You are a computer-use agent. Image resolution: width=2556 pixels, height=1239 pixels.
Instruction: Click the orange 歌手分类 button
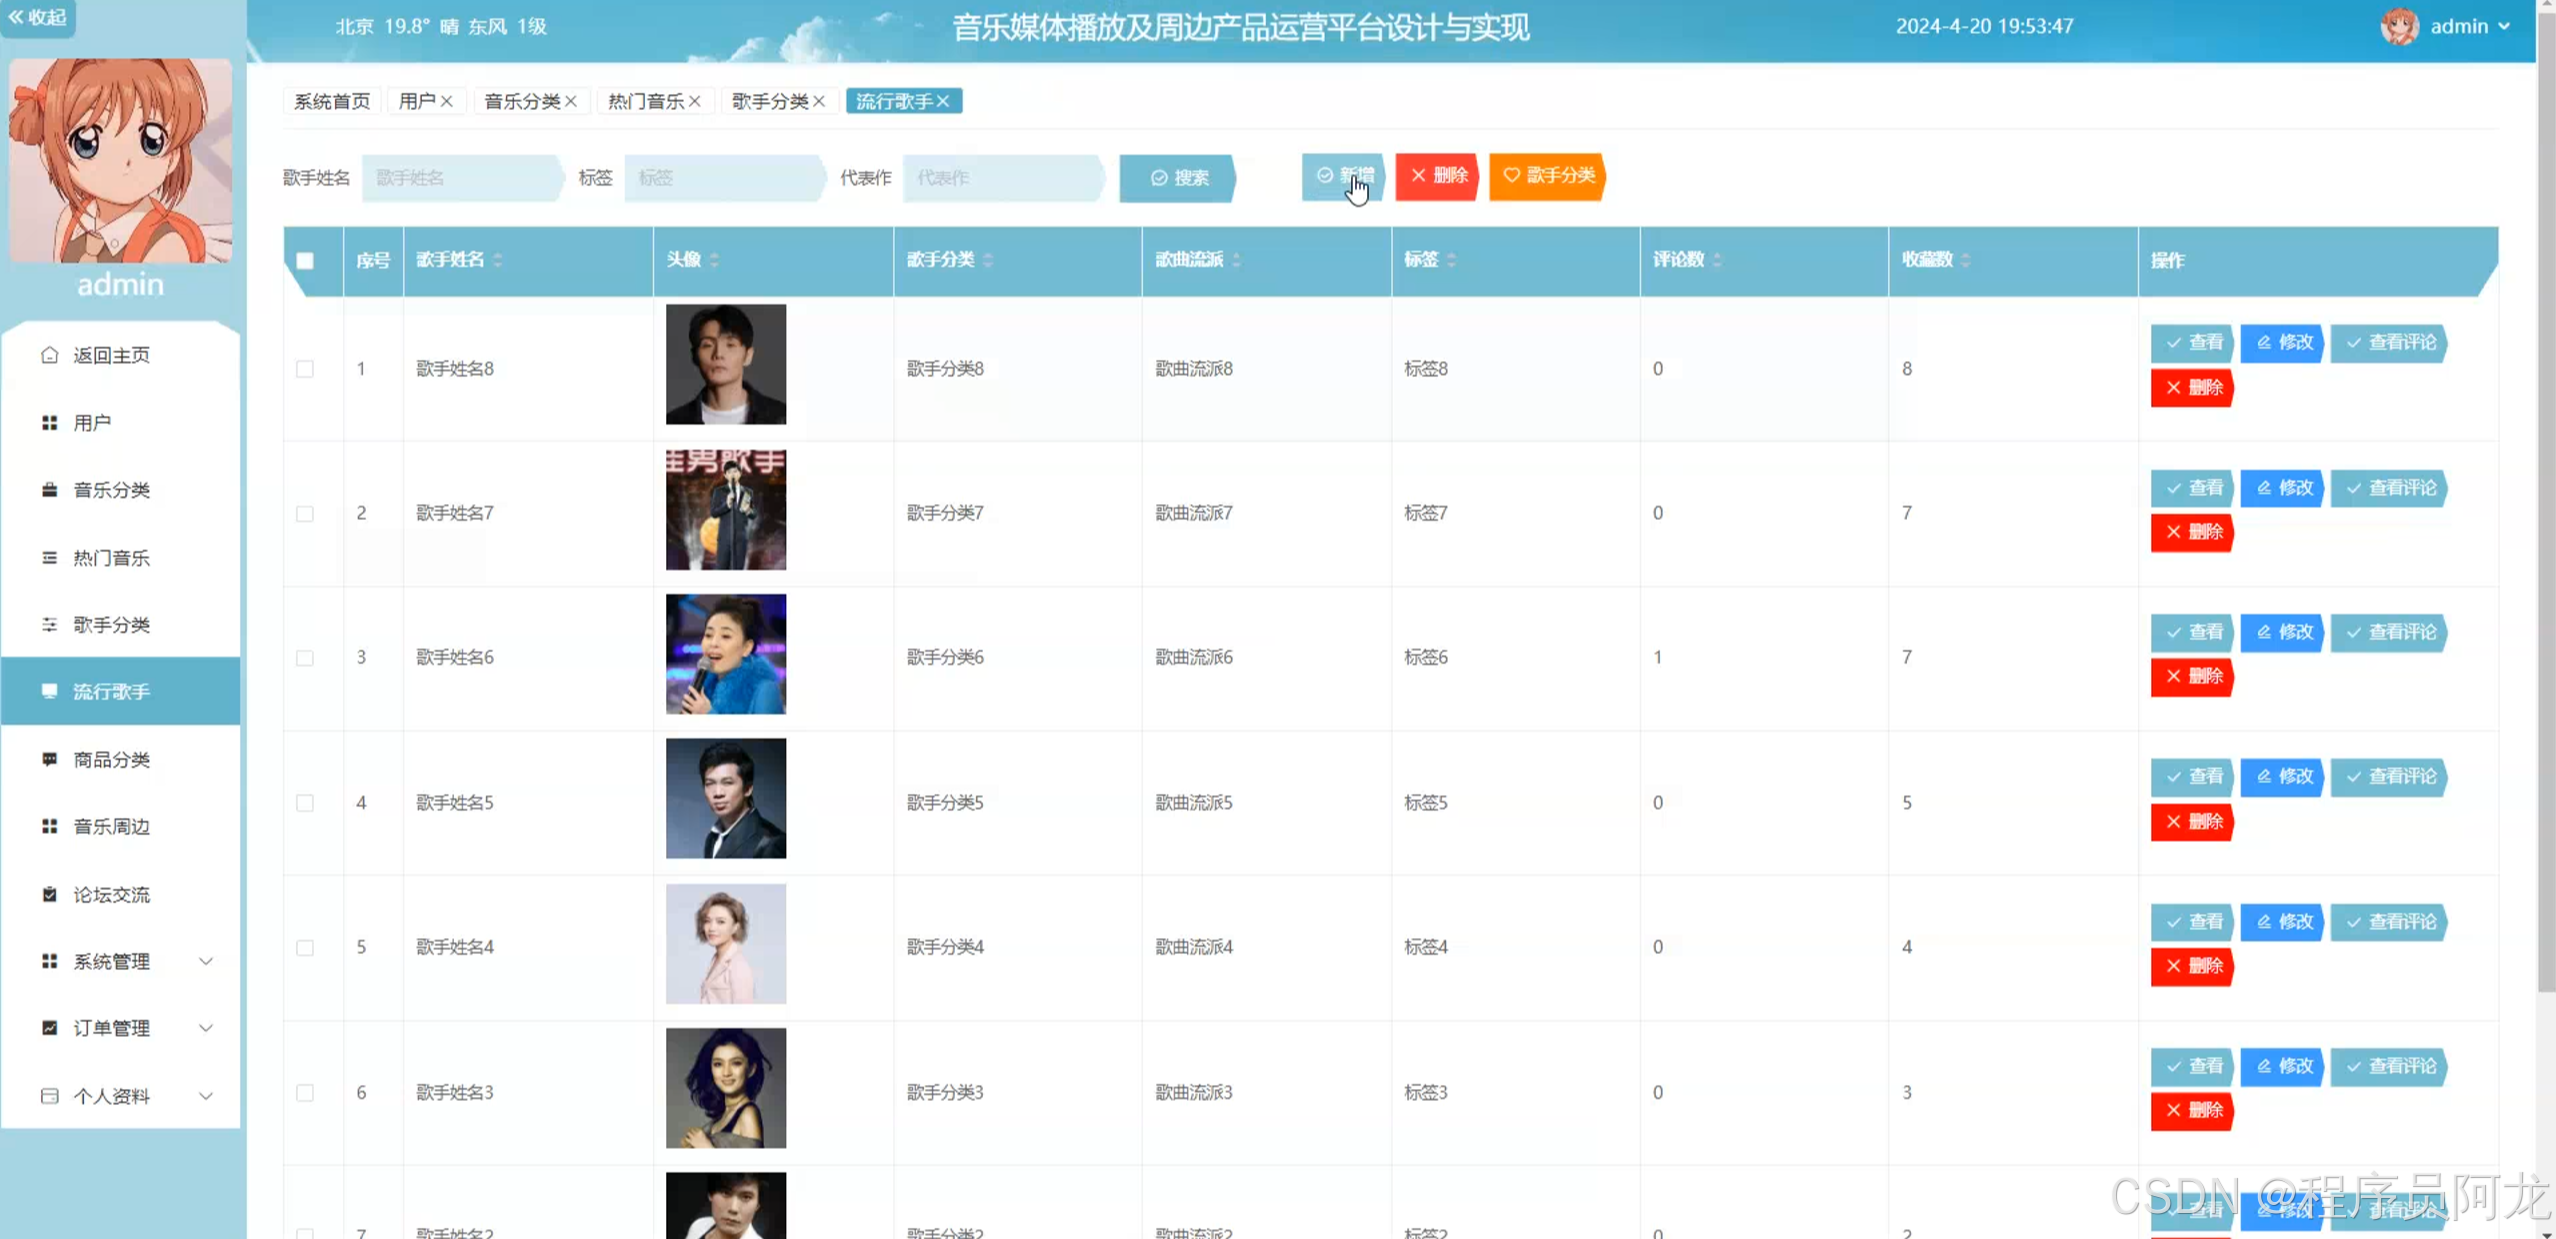(x=1547, y=176)
